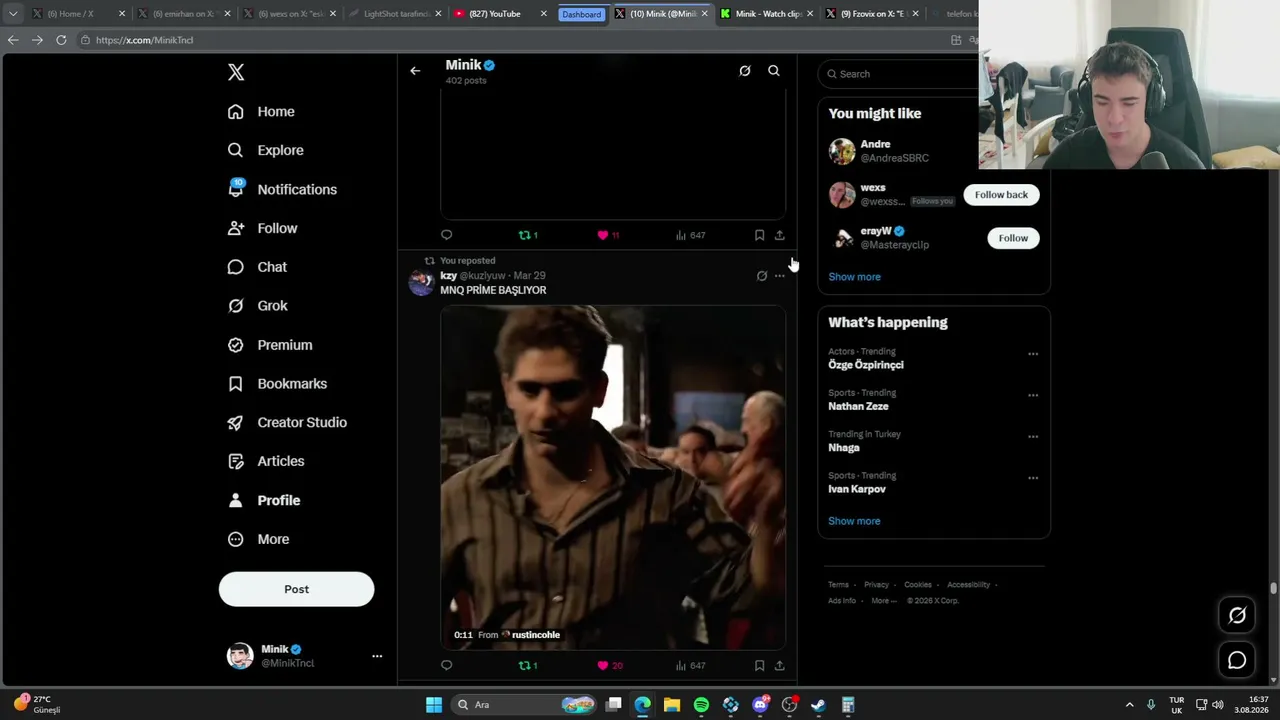Share the kzy post

780,665
